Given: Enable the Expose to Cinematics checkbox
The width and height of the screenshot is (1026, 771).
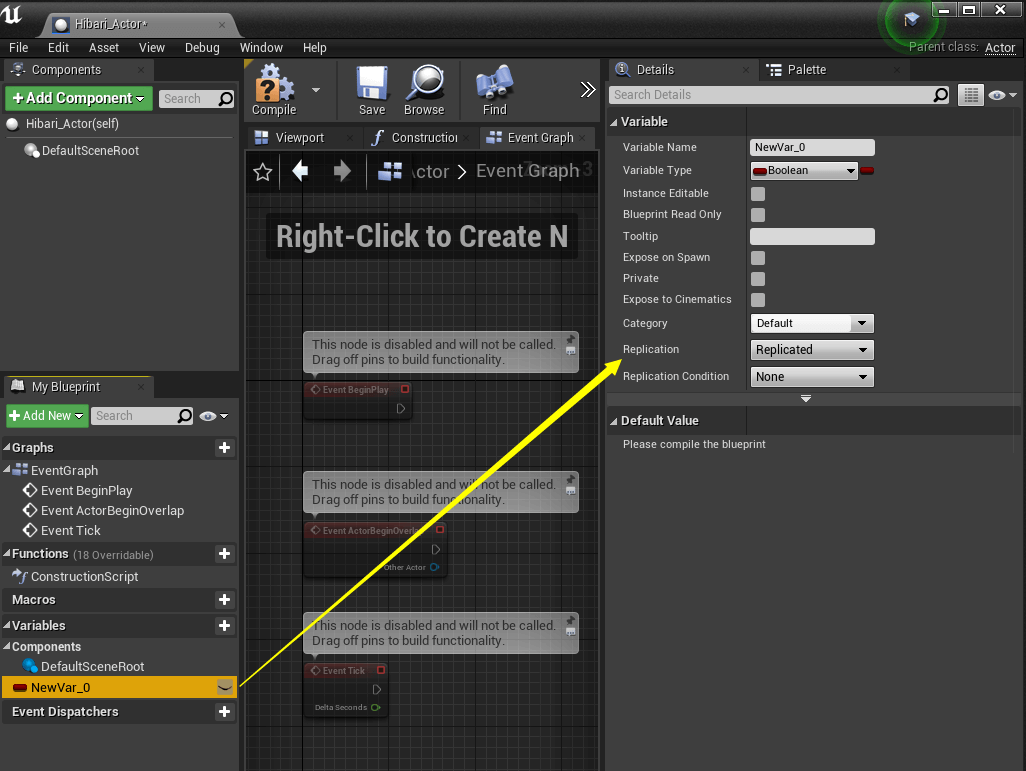Looking at the screenshot, I should click(x=758, y=300).
